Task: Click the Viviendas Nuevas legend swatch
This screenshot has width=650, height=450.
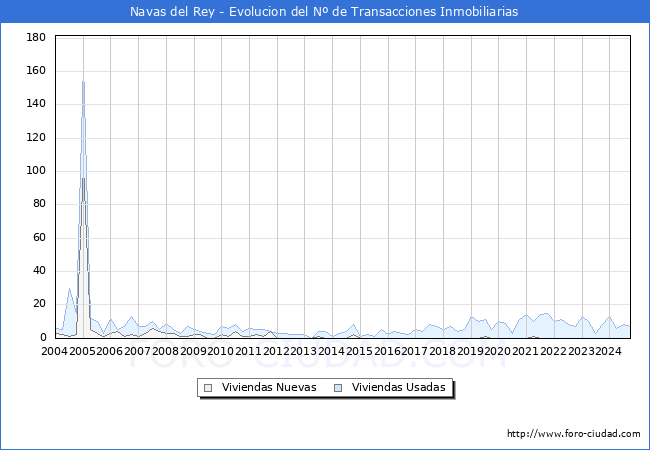Action: [208, 388]
